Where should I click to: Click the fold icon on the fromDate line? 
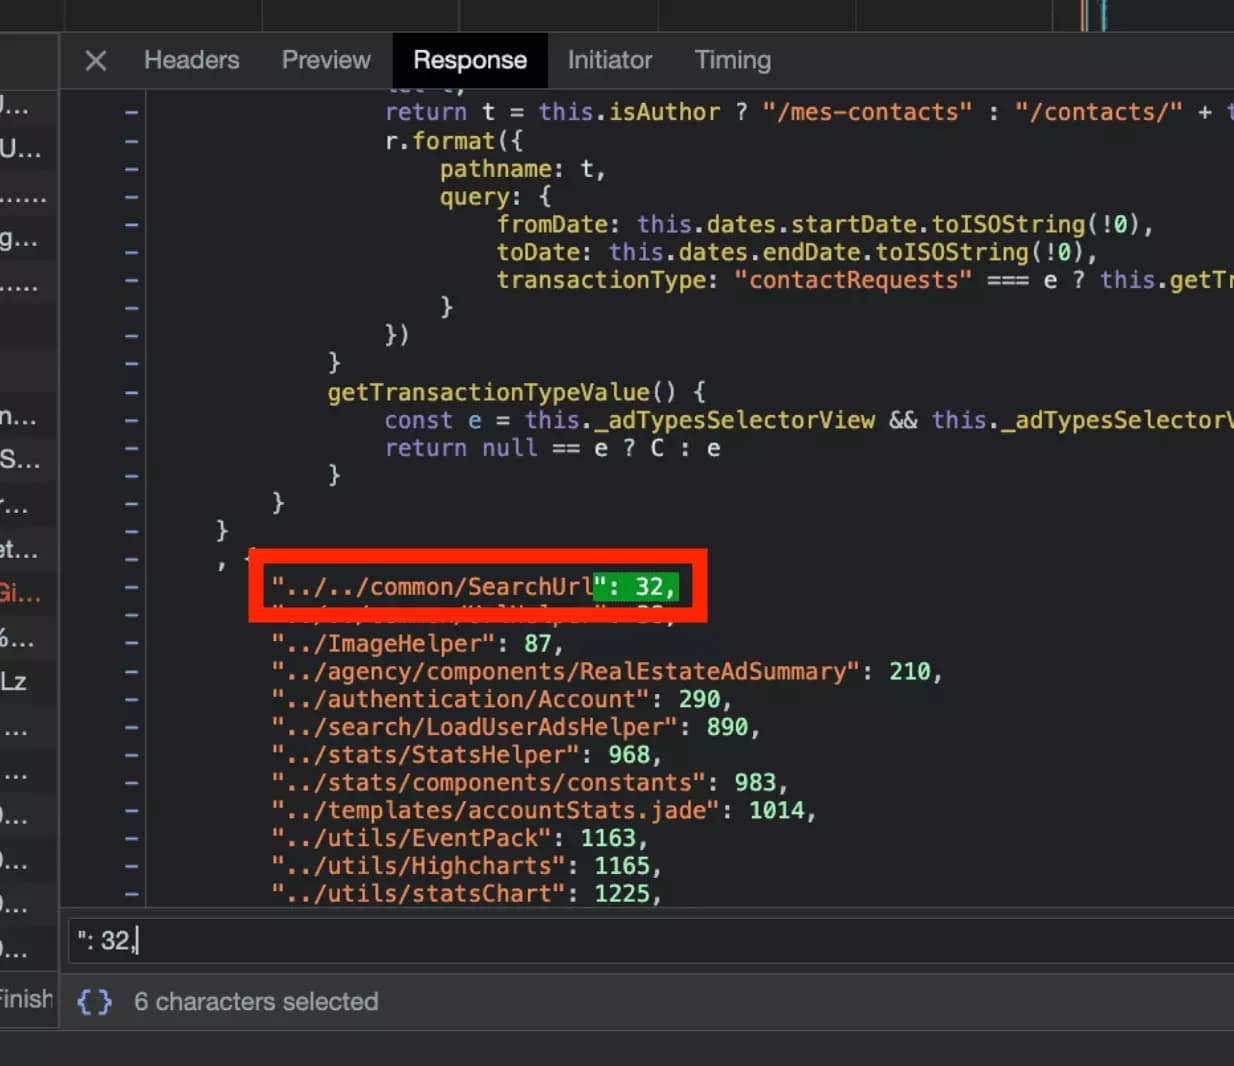(x=130, y=224)
